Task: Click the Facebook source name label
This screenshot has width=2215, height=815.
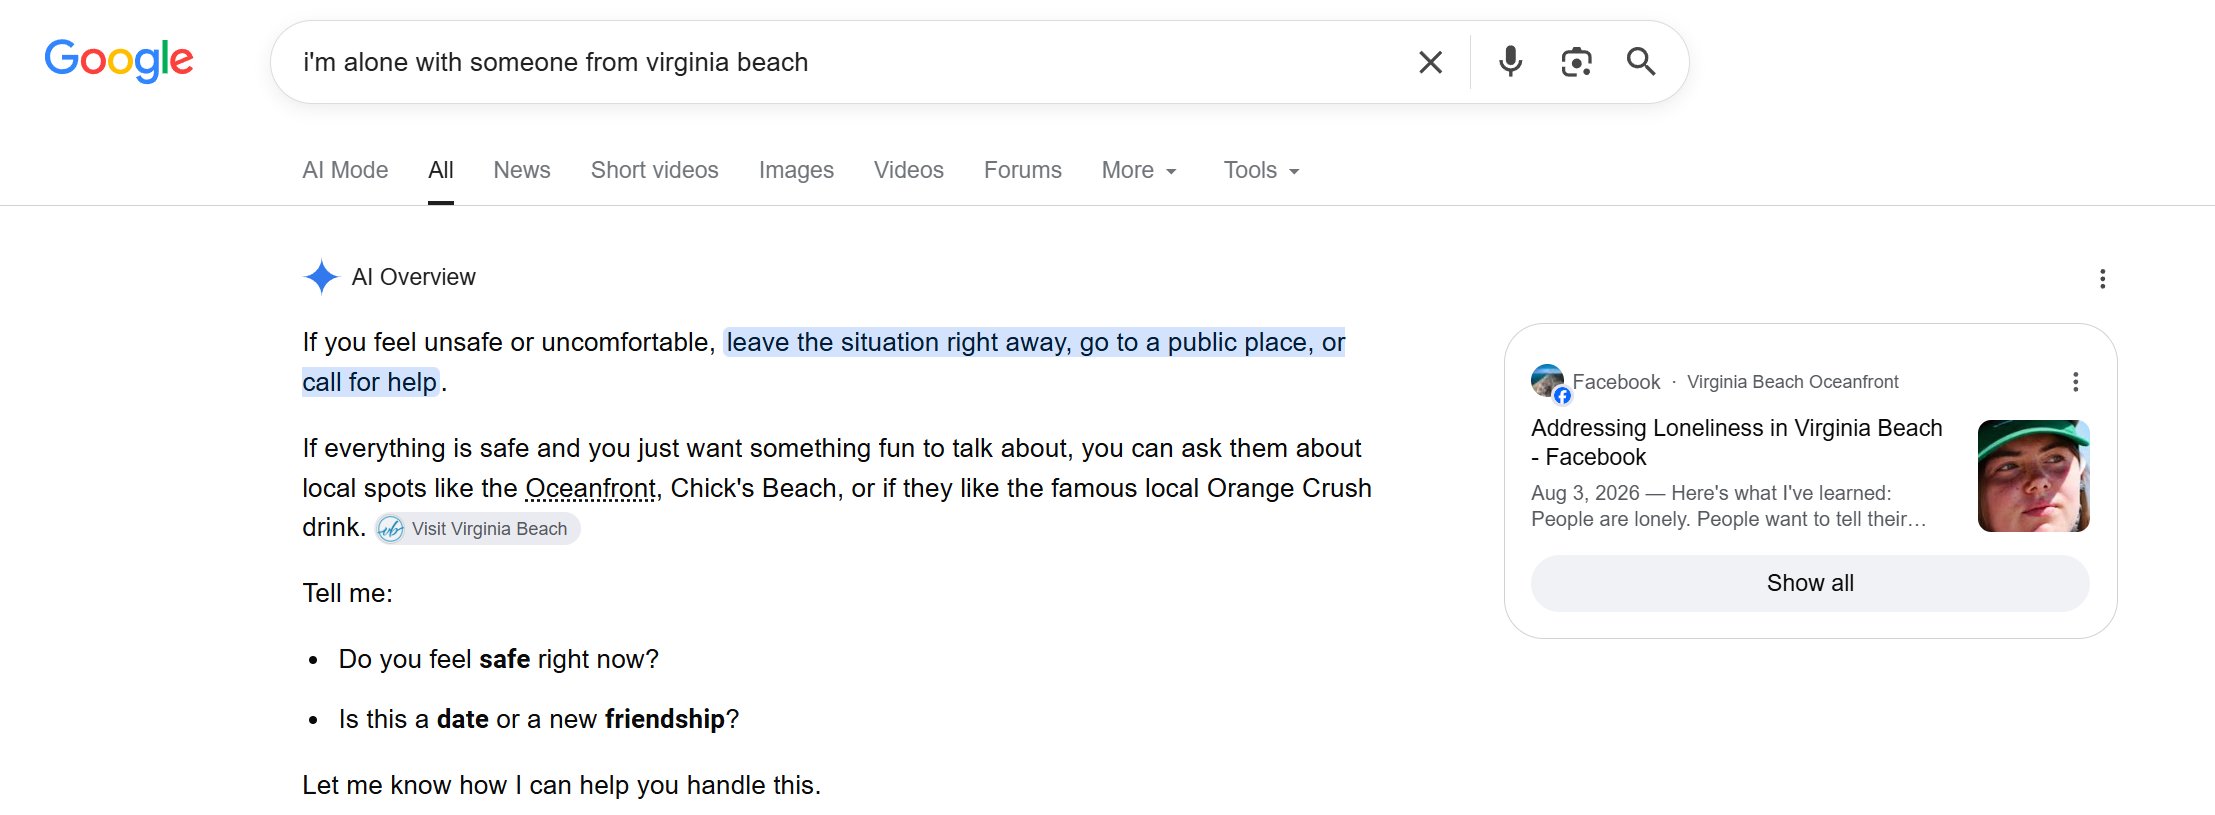Action: tap(1616, 382)
